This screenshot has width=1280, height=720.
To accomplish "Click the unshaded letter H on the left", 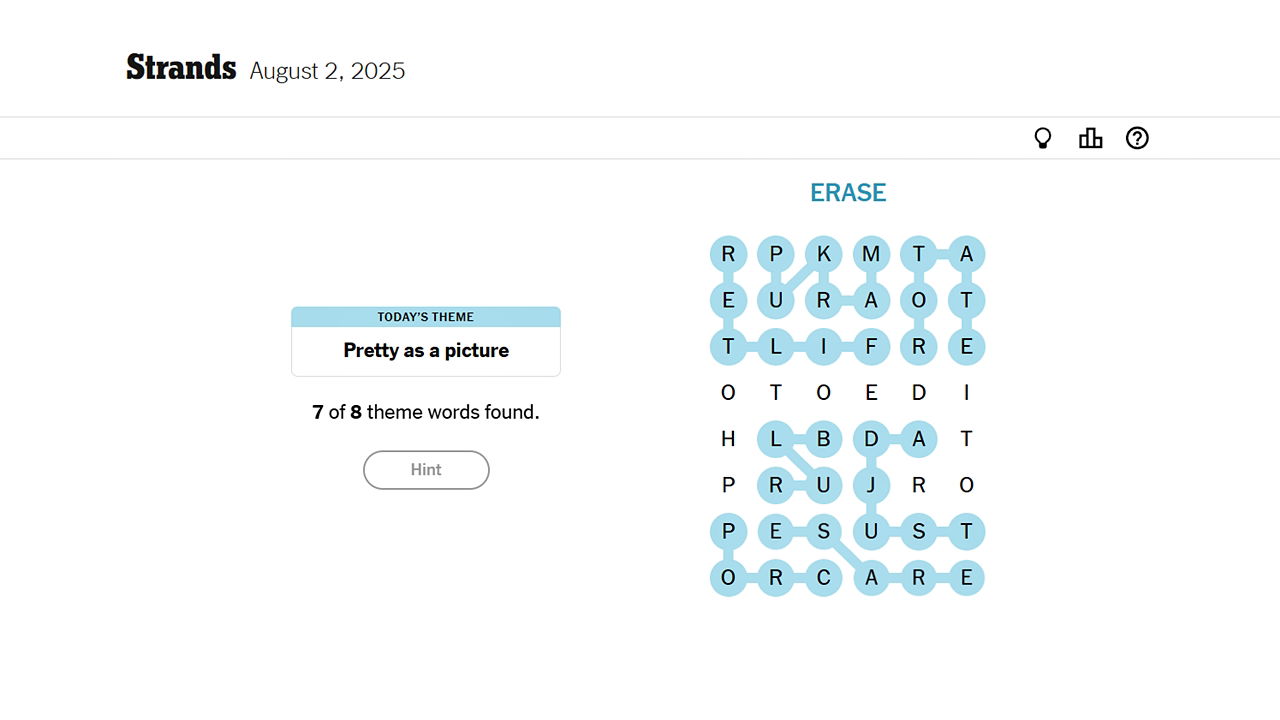I will pos(728,439).
